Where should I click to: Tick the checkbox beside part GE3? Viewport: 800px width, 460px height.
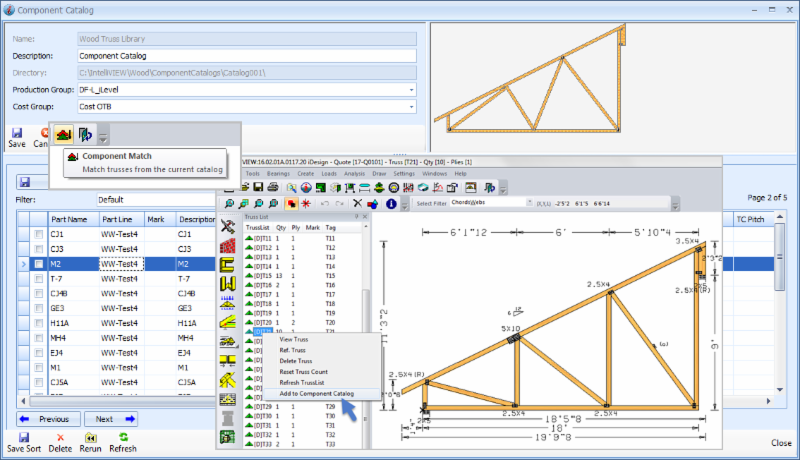(x=37, y=309)
